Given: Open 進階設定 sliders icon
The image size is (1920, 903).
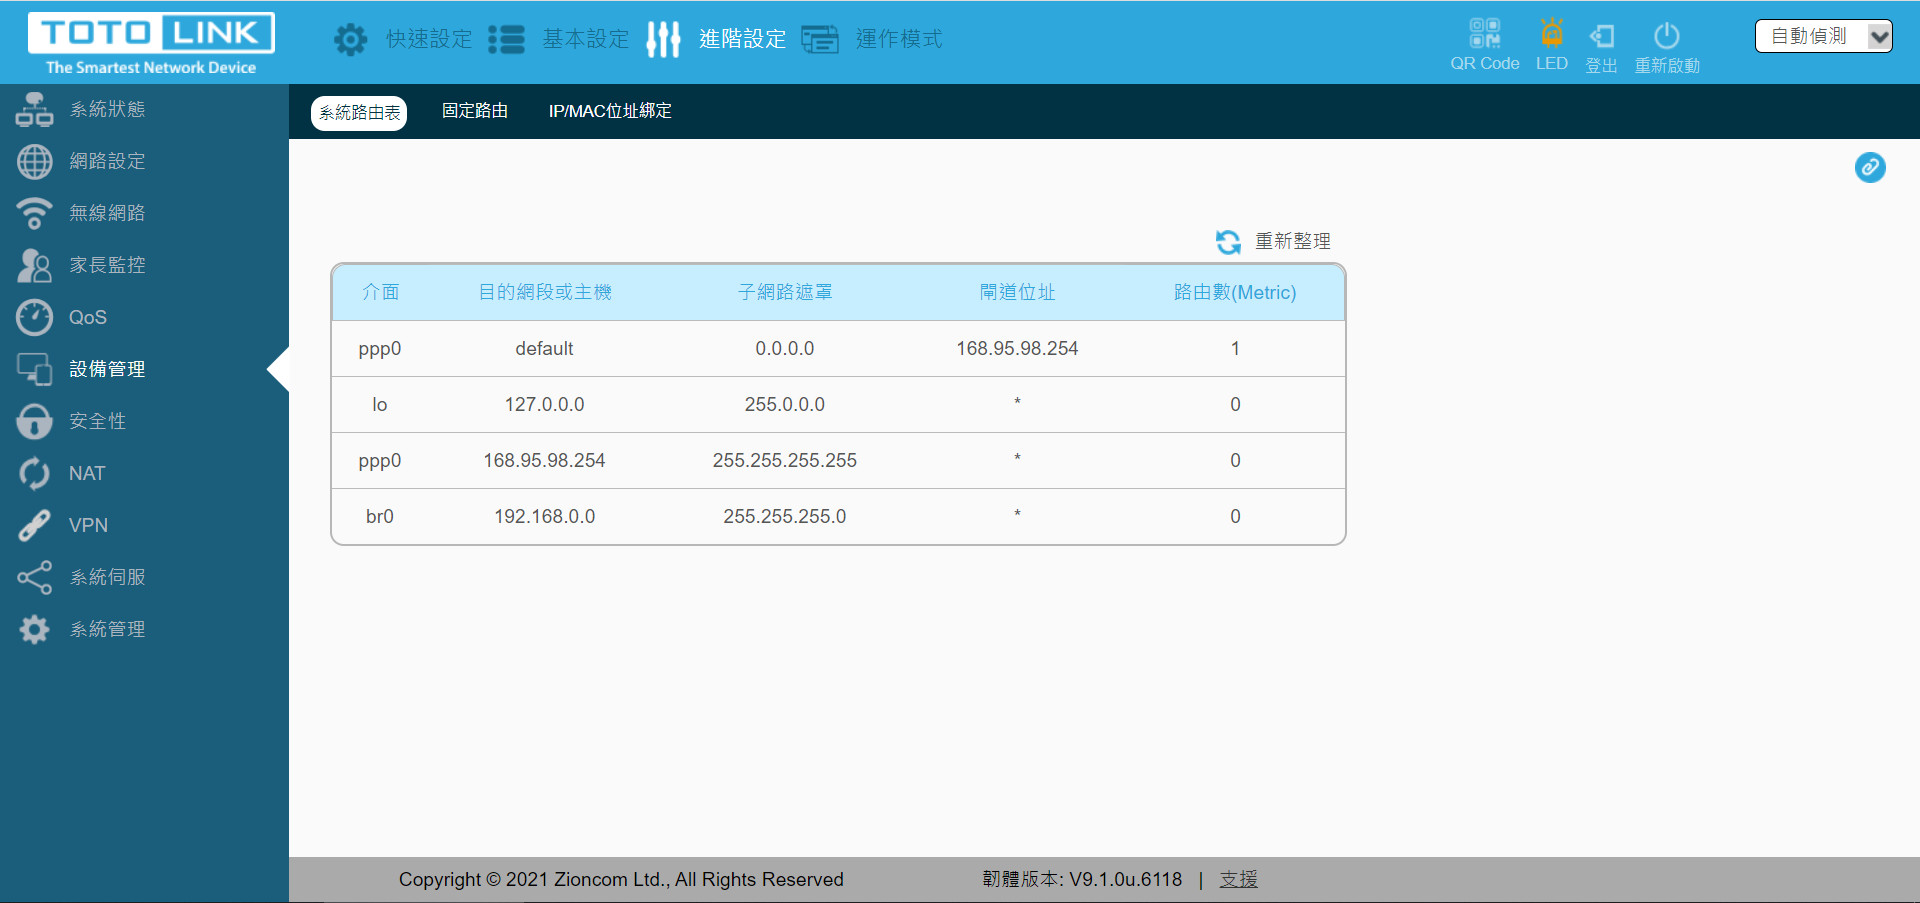Looking at the screenshot, I should (663, 39).
